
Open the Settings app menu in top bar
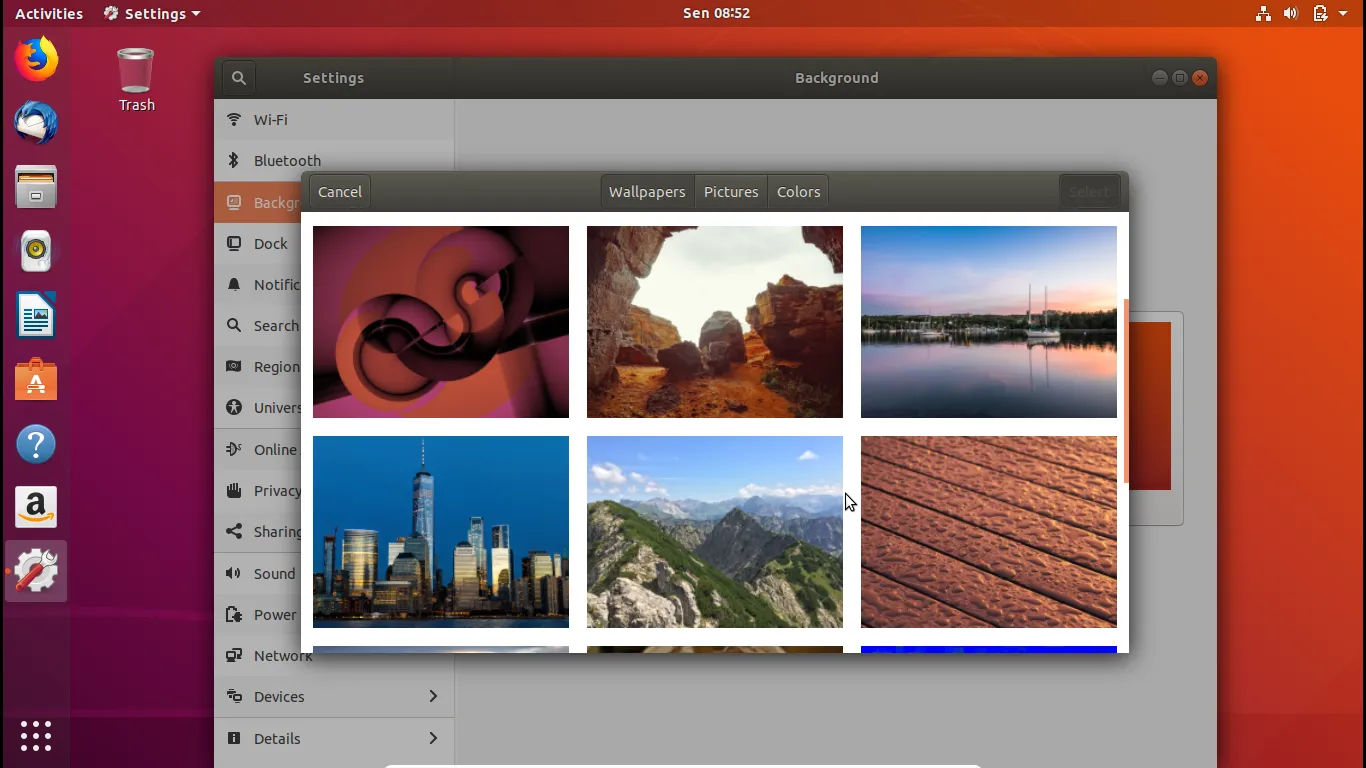(x=152, y=13)
